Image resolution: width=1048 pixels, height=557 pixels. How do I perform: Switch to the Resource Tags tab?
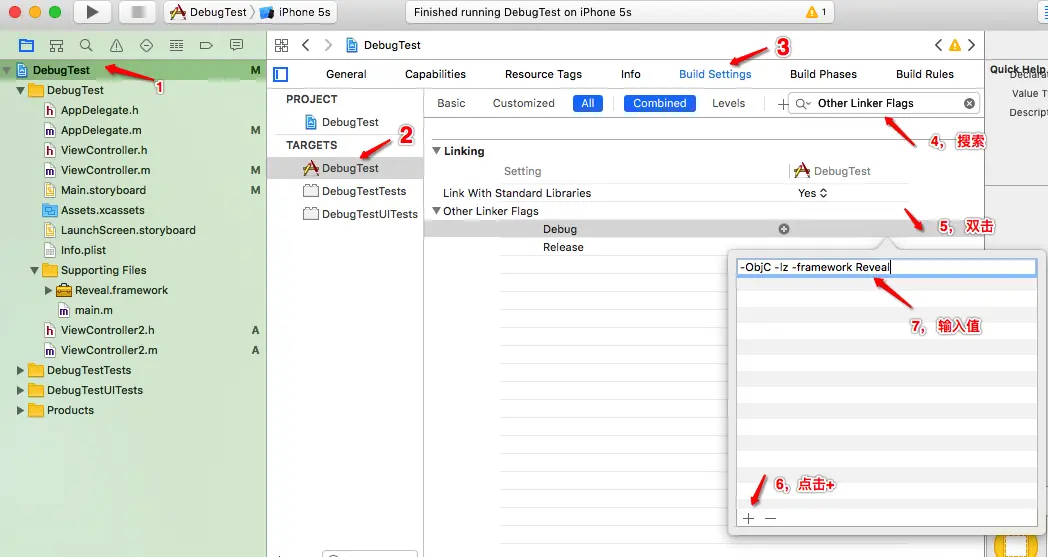543,74
